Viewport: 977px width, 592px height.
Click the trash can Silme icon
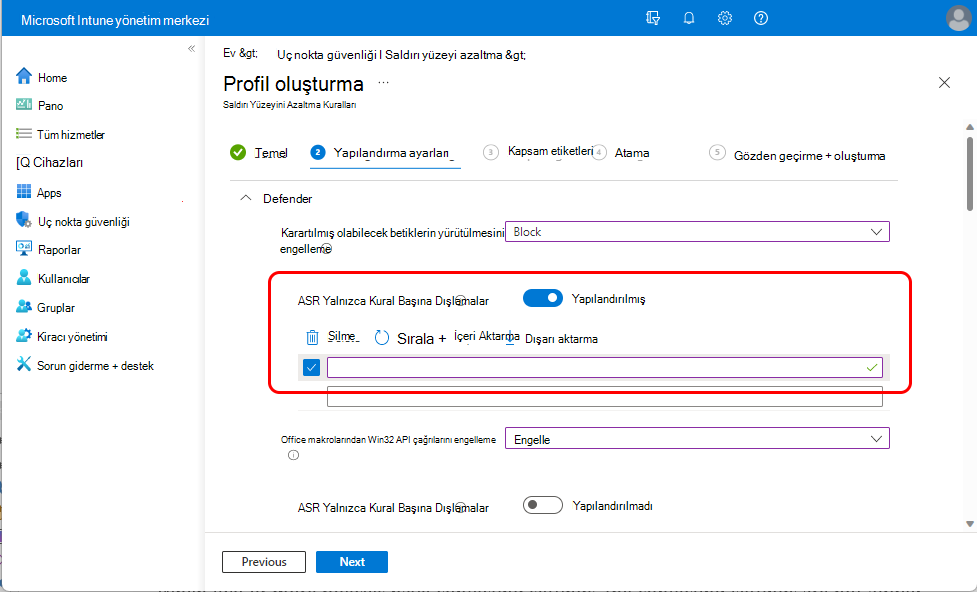[x=312, y=337]
